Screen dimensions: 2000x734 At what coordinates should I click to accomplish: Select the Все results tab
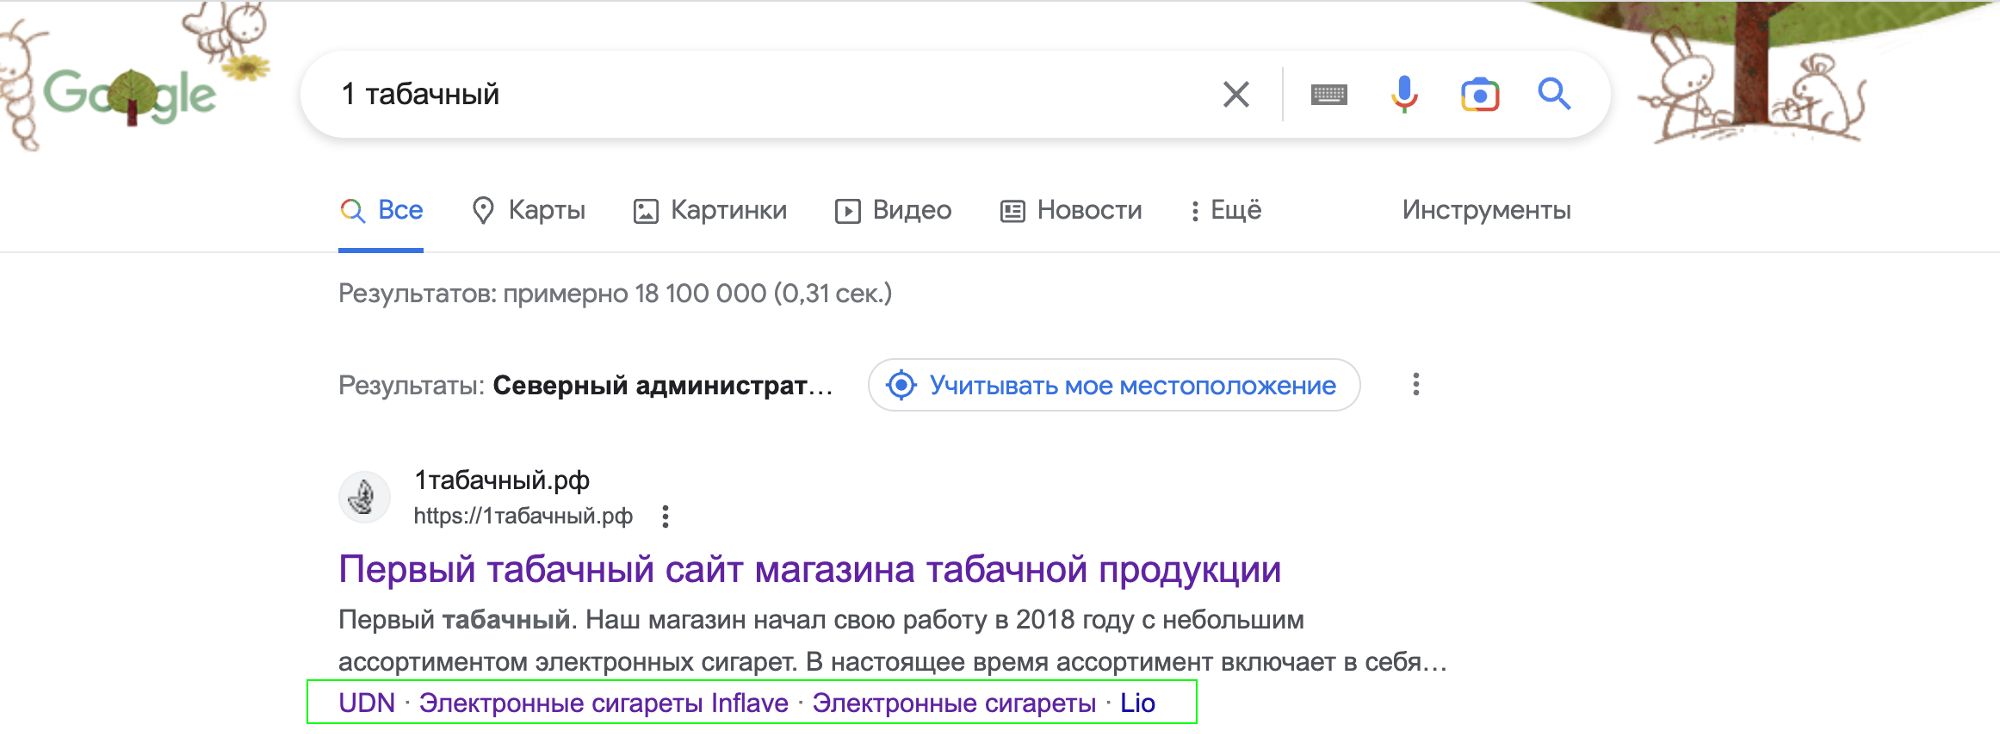point(381,211)
